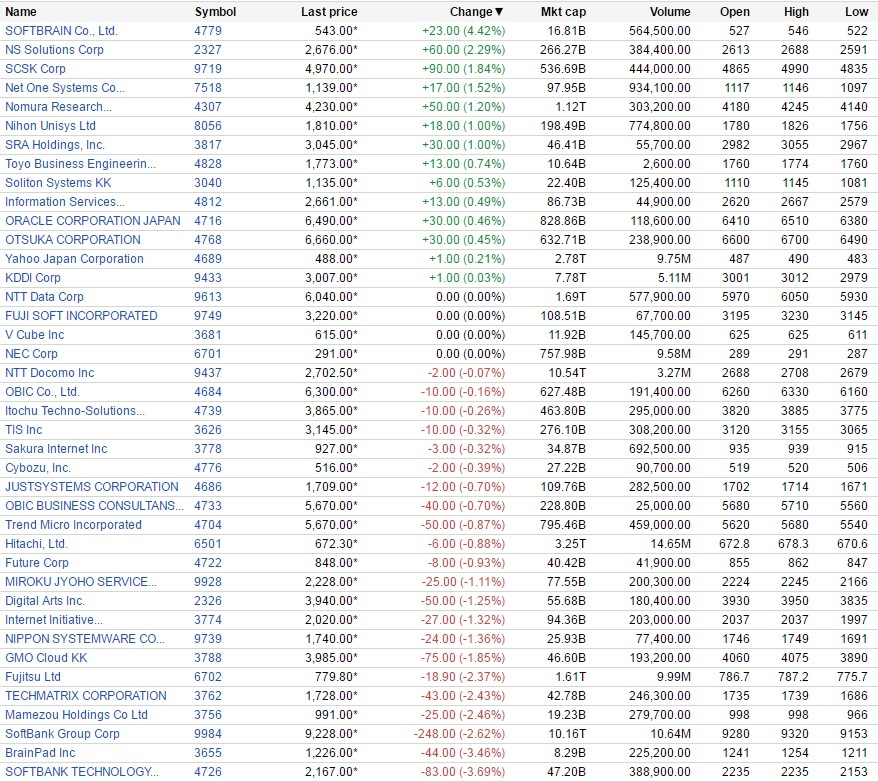
Task: Open NTT Docomo Inc link
Action: pos(50,373)
